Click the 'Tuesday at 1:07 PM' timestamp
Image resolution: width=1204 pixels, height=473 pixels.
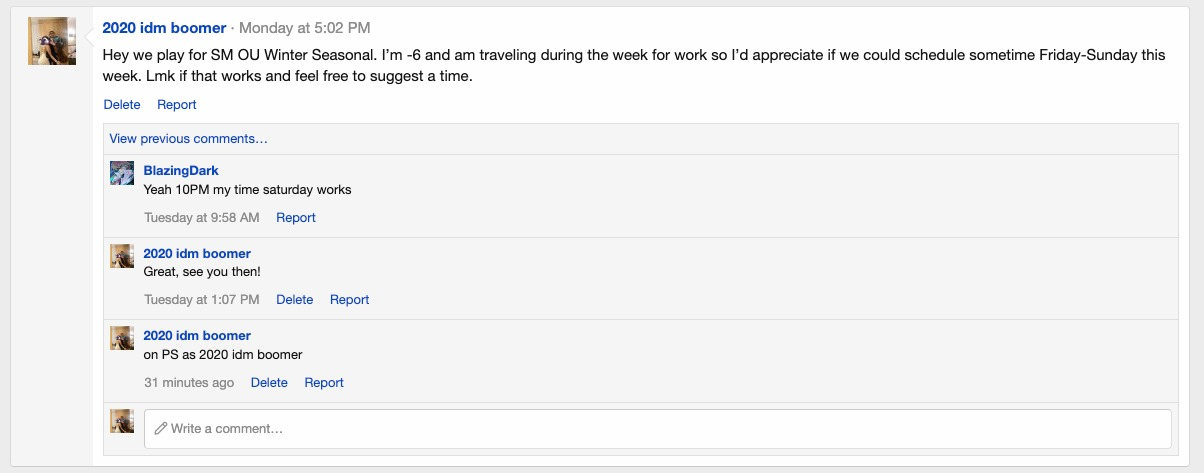[202, 299]
